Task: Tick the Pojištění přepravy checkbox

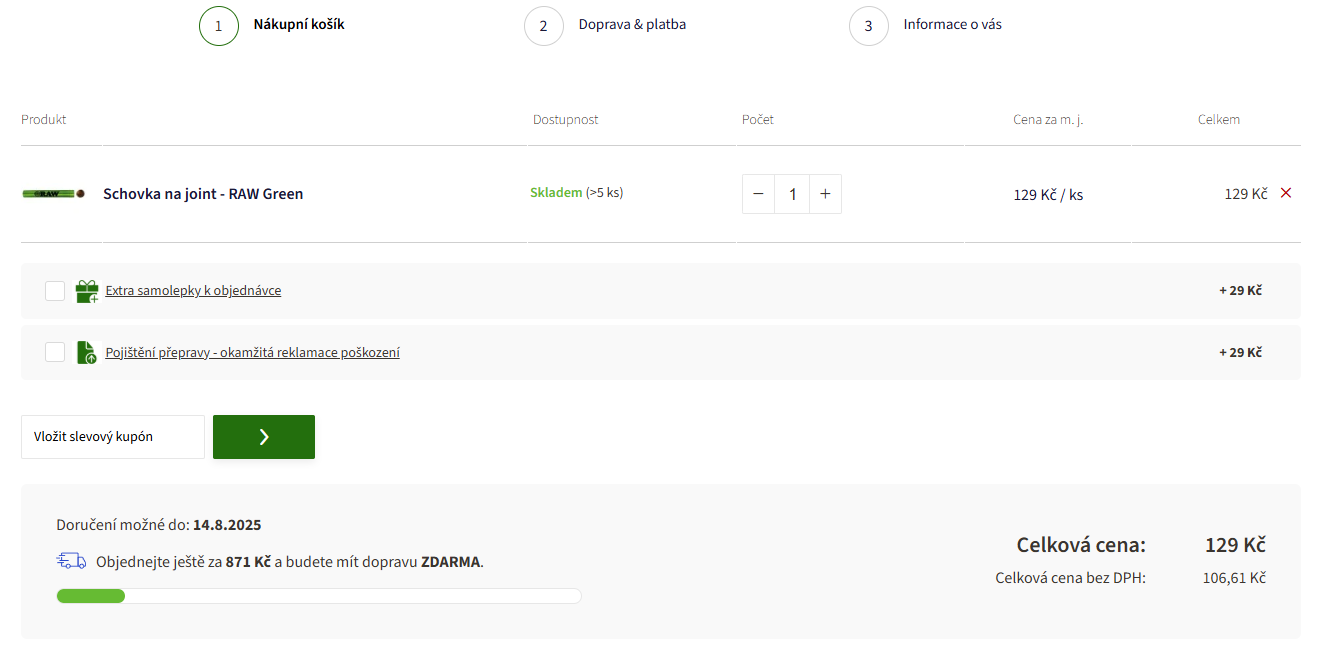Action: point(55,352)
